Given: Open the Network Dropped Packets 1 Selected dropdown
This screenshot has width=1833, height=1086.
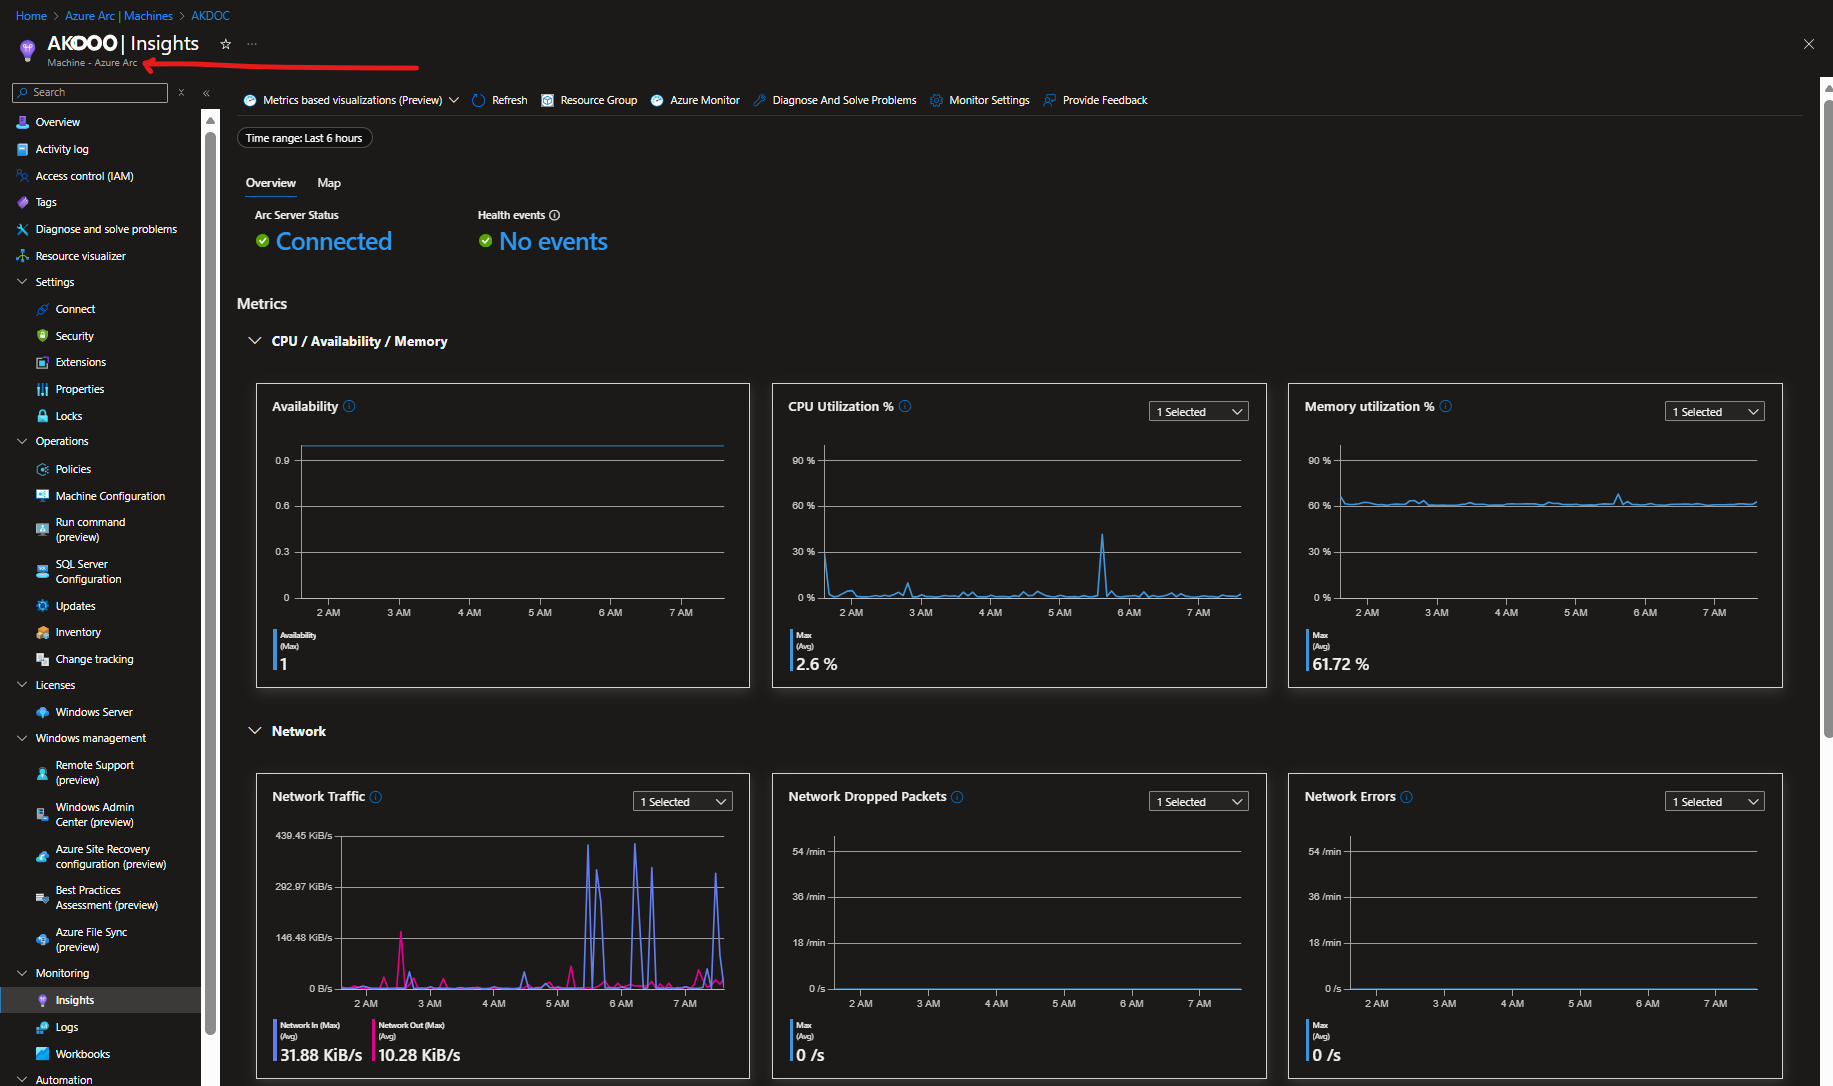Looking at the screenshot, I should click(1198, 802).
